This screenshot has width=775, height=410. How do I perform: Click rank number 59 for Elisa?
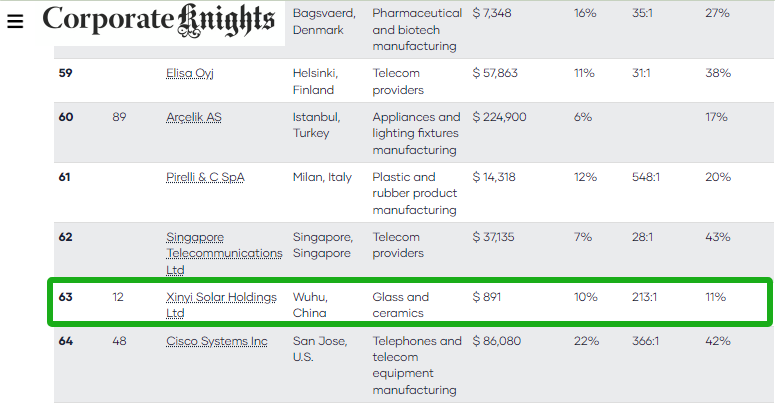(x=66, y=74)
